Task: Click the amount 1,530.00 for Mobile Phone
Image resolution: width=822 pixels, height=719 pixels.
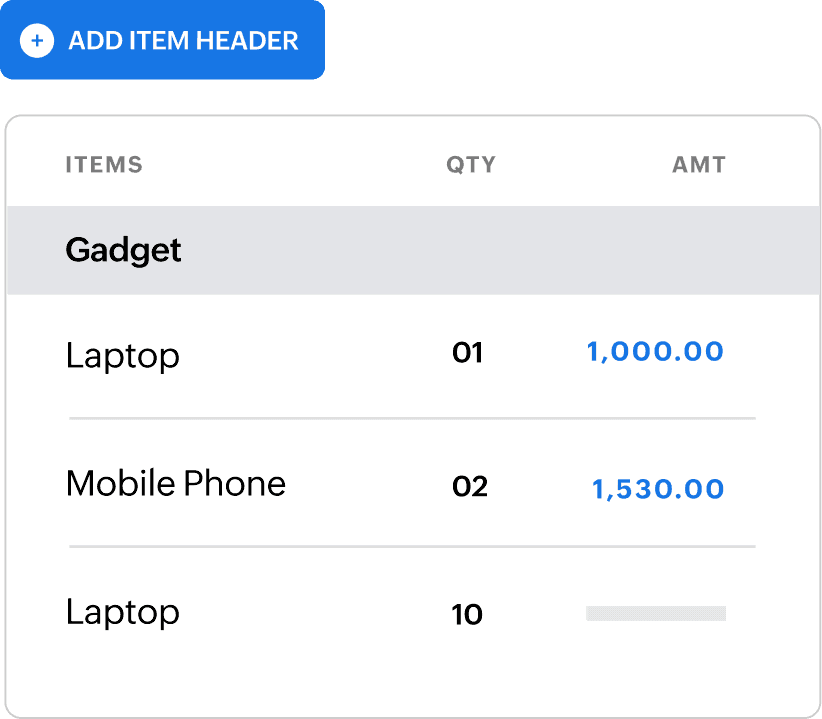Action: coord(656,489)
